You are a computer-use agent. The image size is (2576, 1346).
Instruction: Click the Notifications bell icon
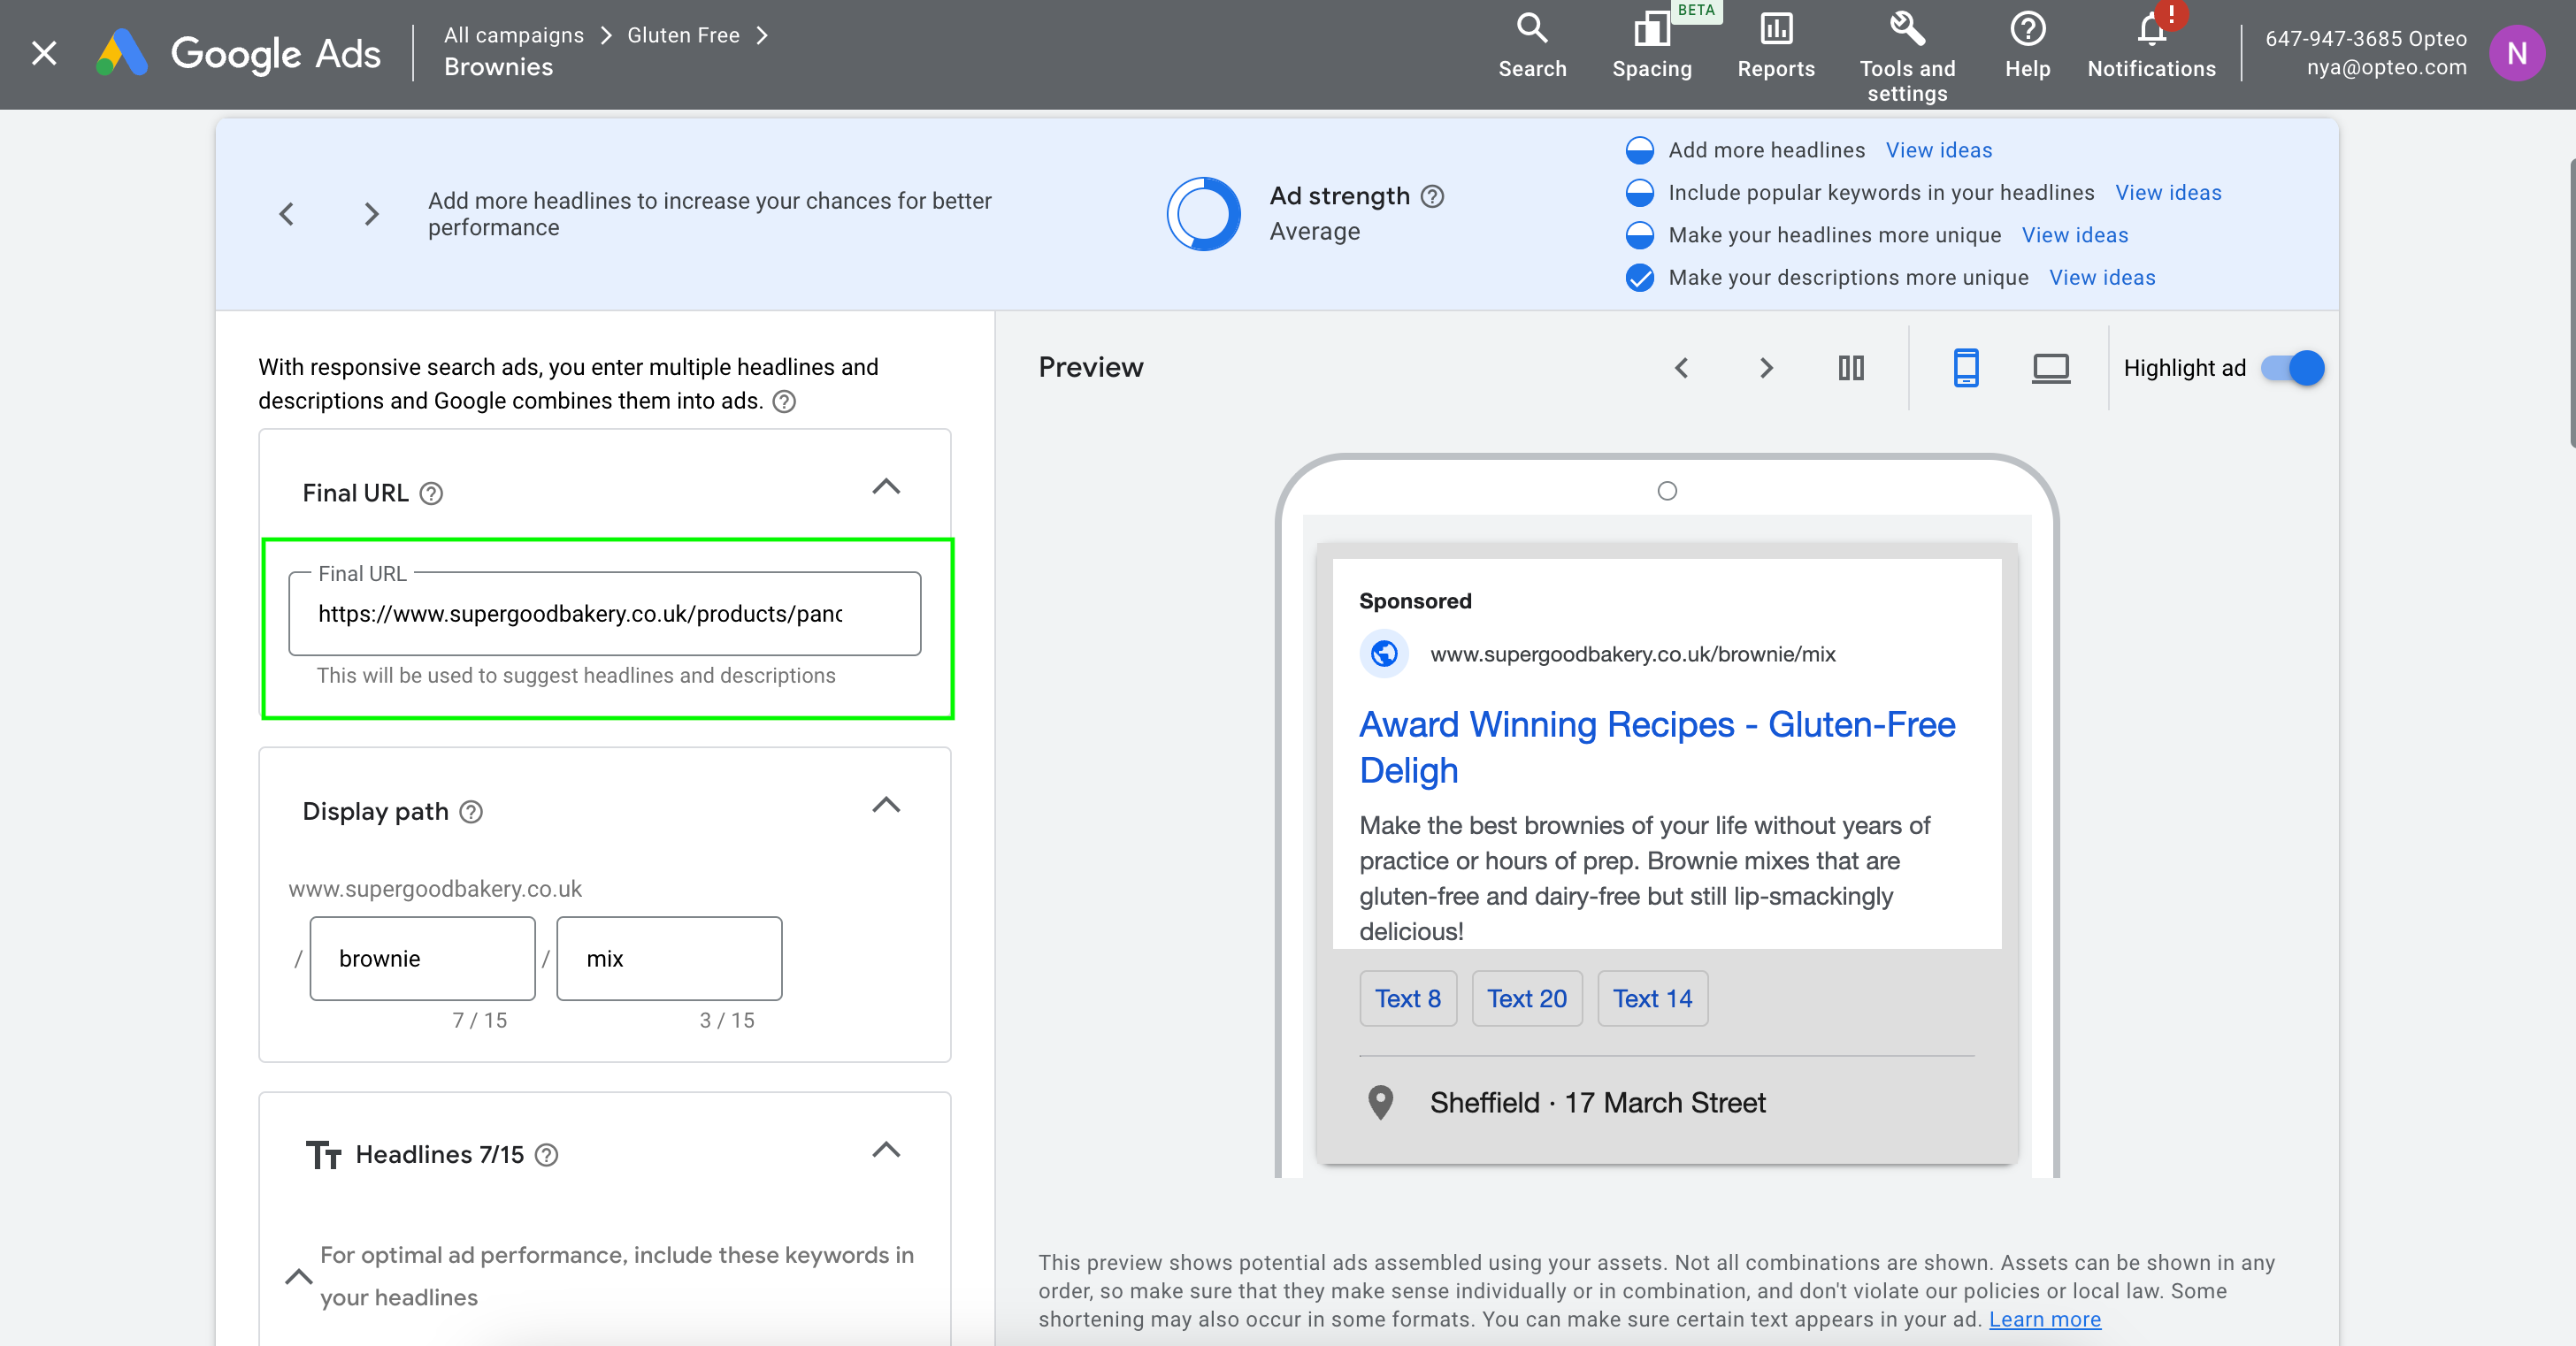pos(2150,32)
